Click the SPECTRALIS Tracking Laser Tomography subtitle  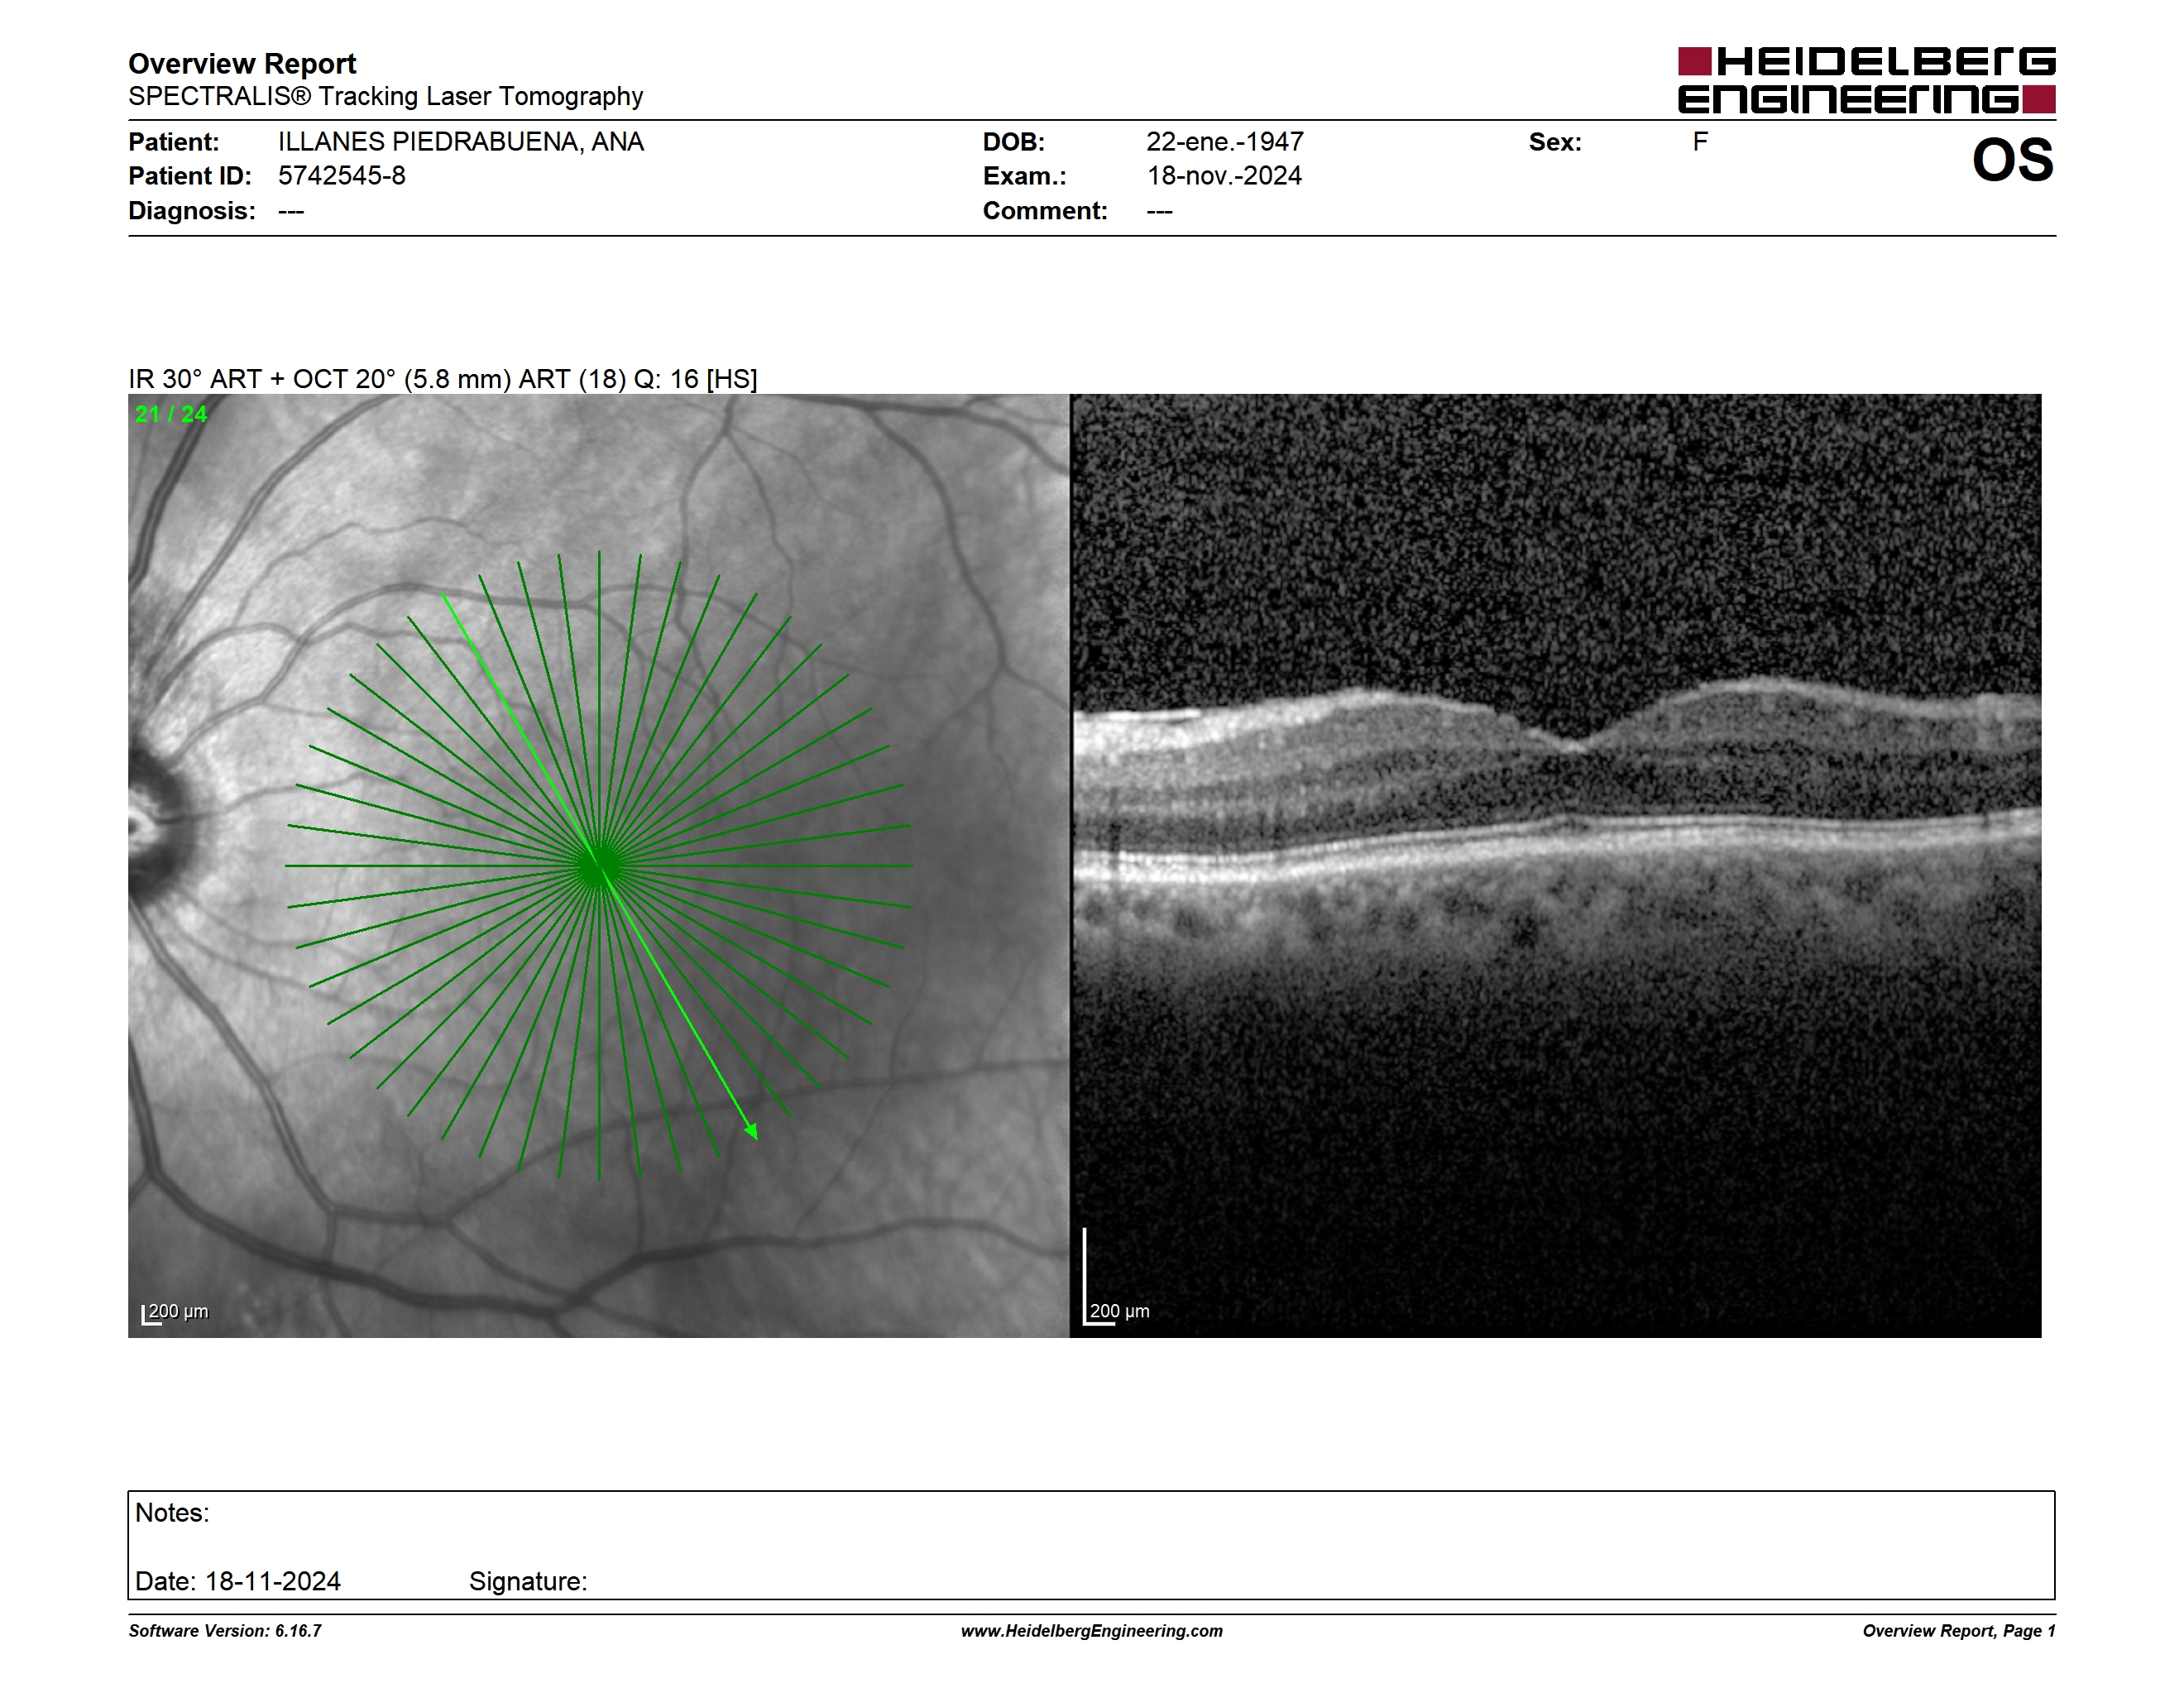point(385,96)
